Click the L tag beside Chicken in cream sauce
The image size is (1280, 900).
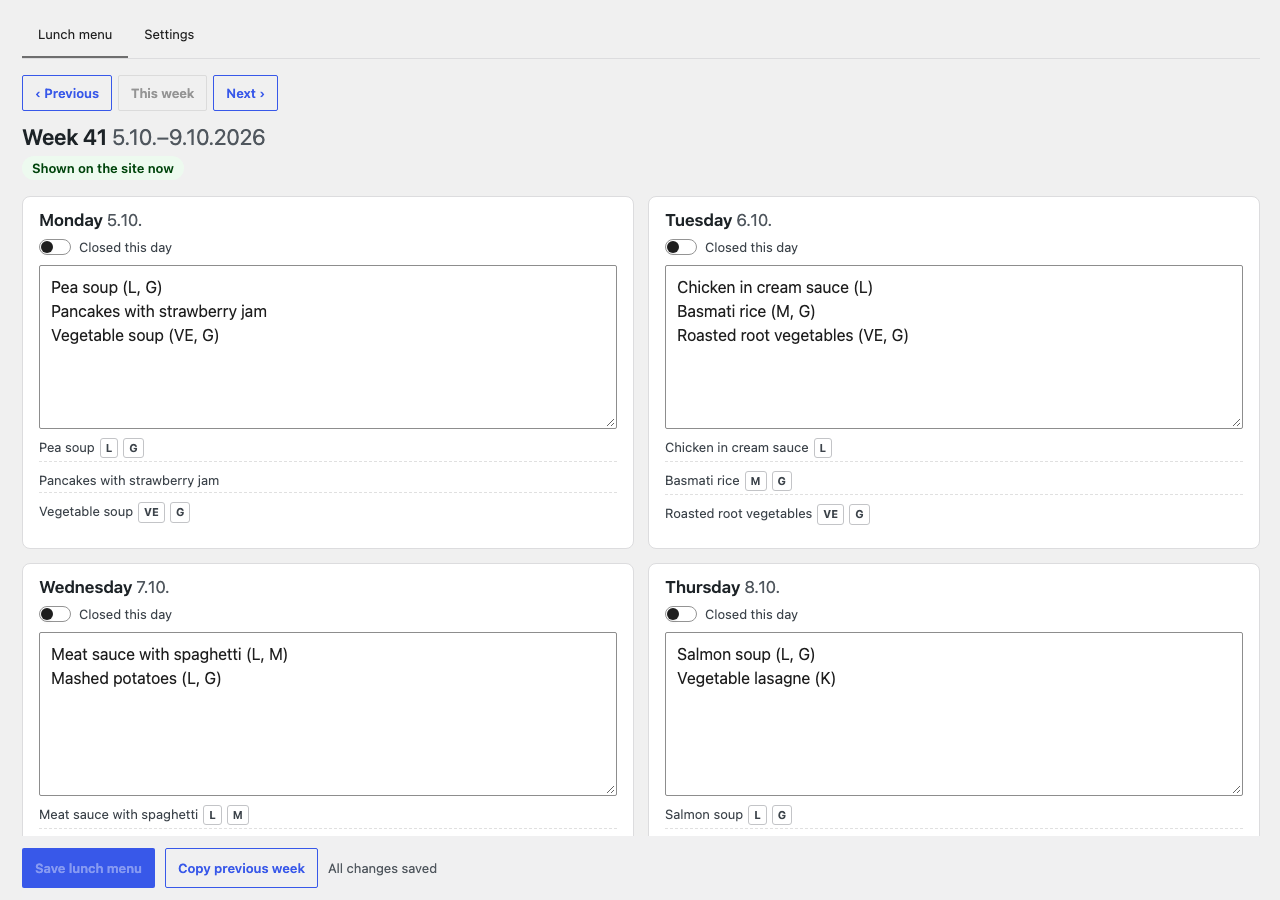[x=823, y=448]
